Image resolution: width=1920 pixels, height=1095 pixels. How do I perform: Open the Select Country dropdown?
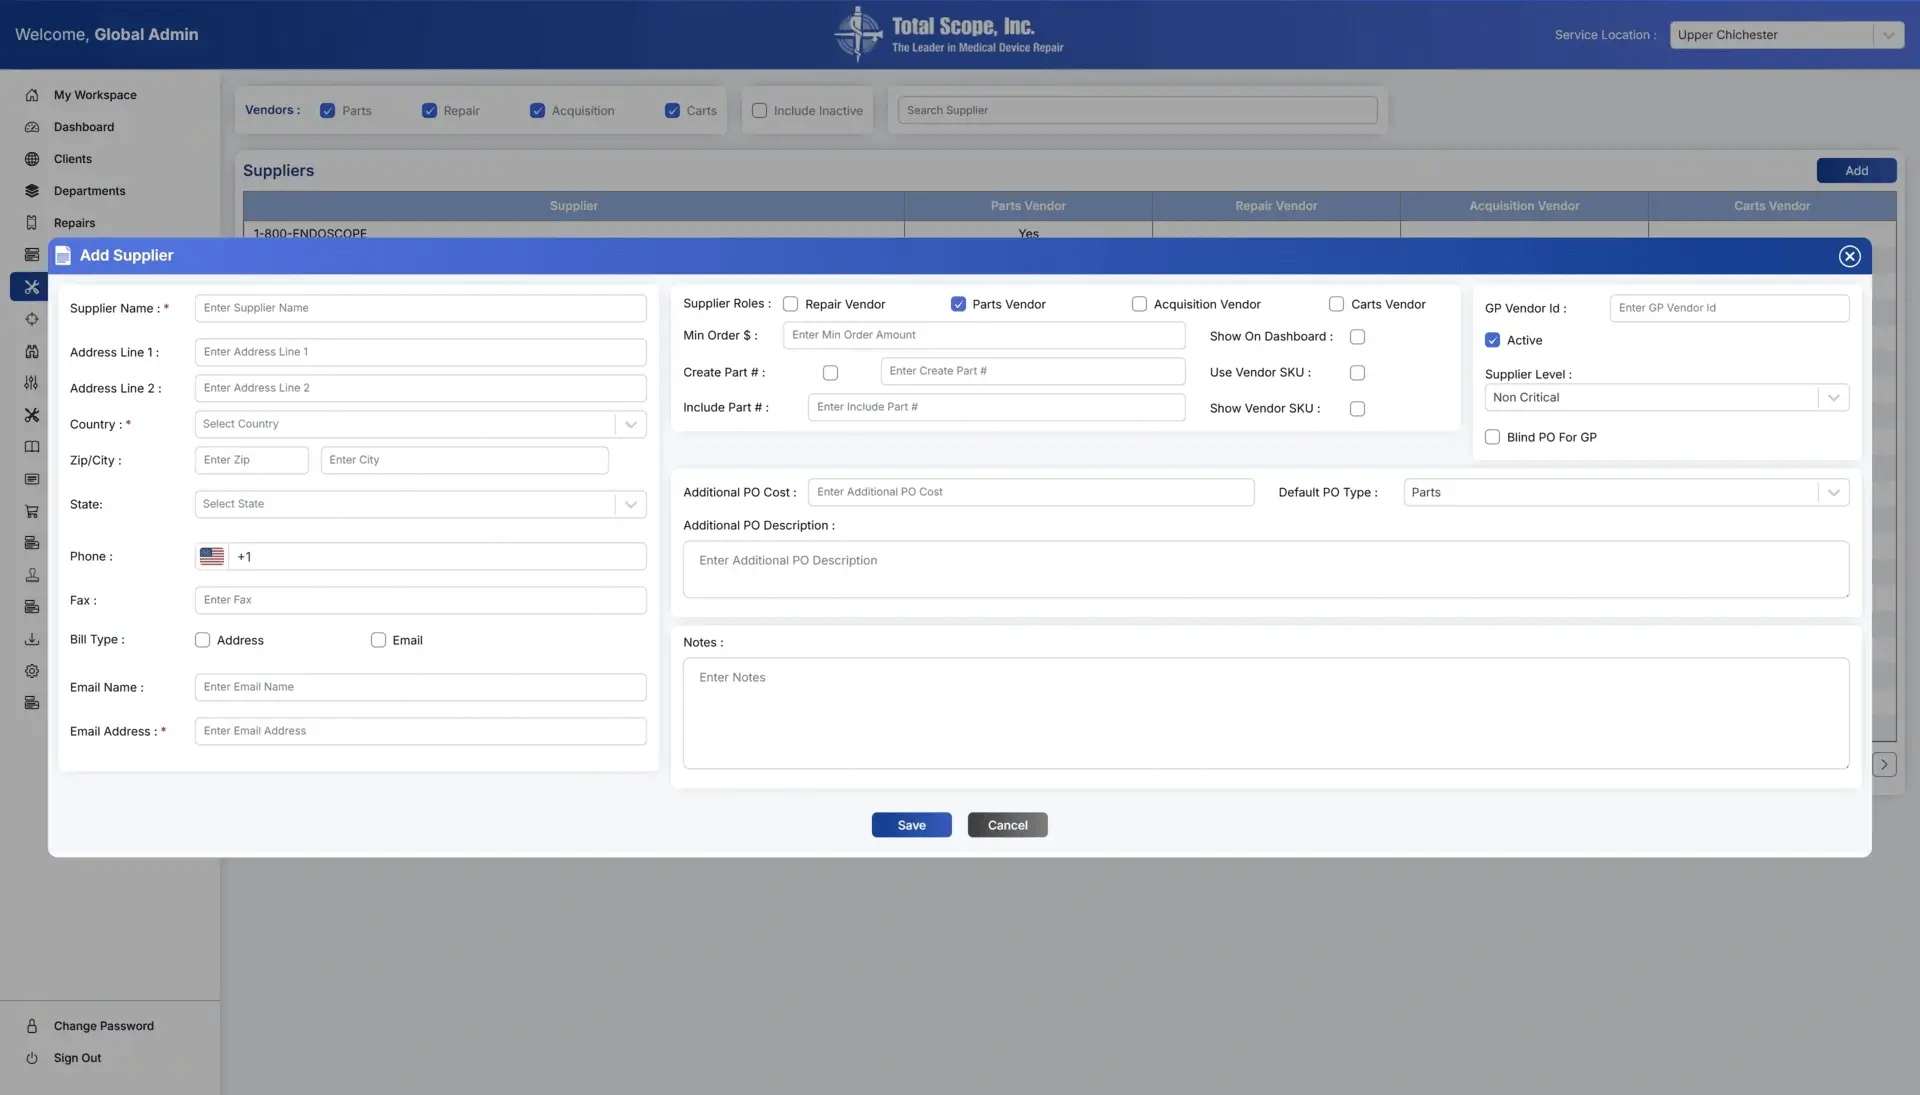pyautogui.click(x=420, y=424)
